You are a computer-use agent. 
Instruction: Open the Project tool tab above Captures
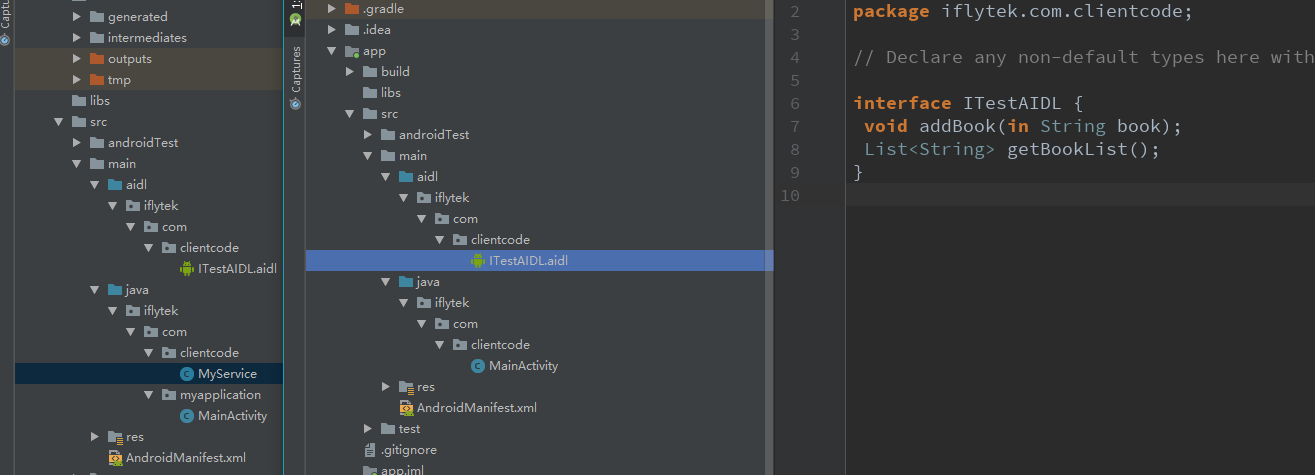[x=295, y=14]
